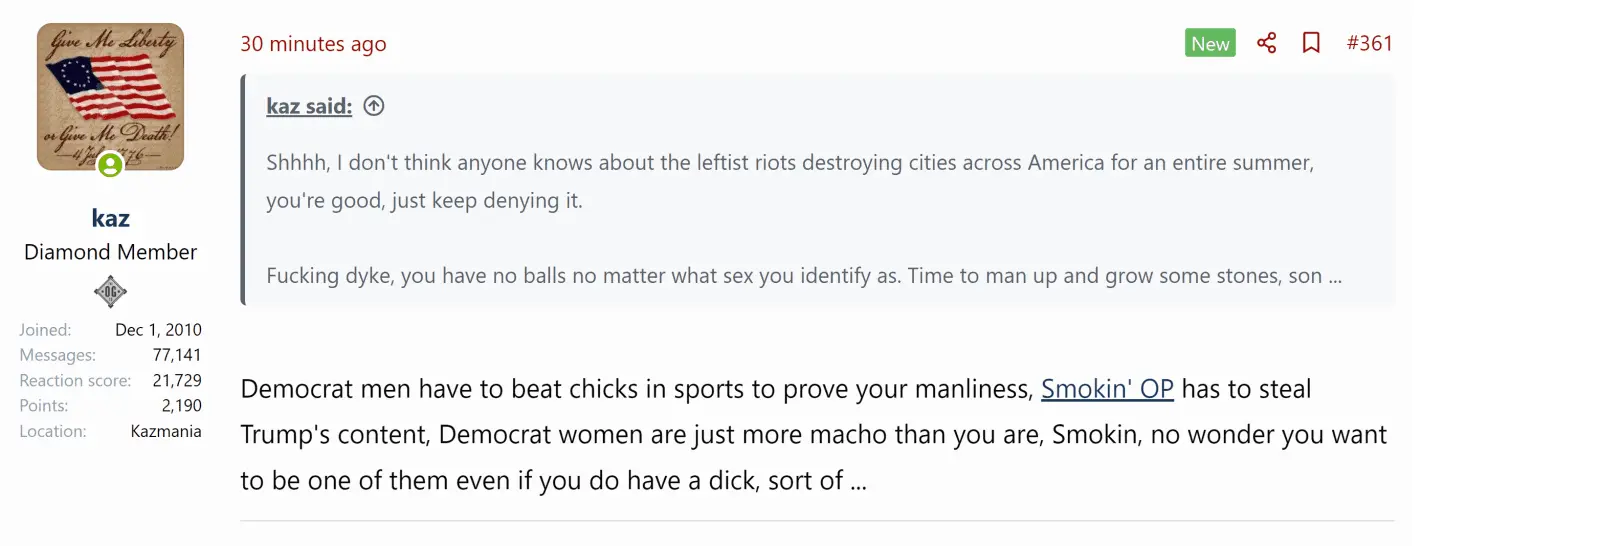Click the share post icon

[x=1266, y=43]
